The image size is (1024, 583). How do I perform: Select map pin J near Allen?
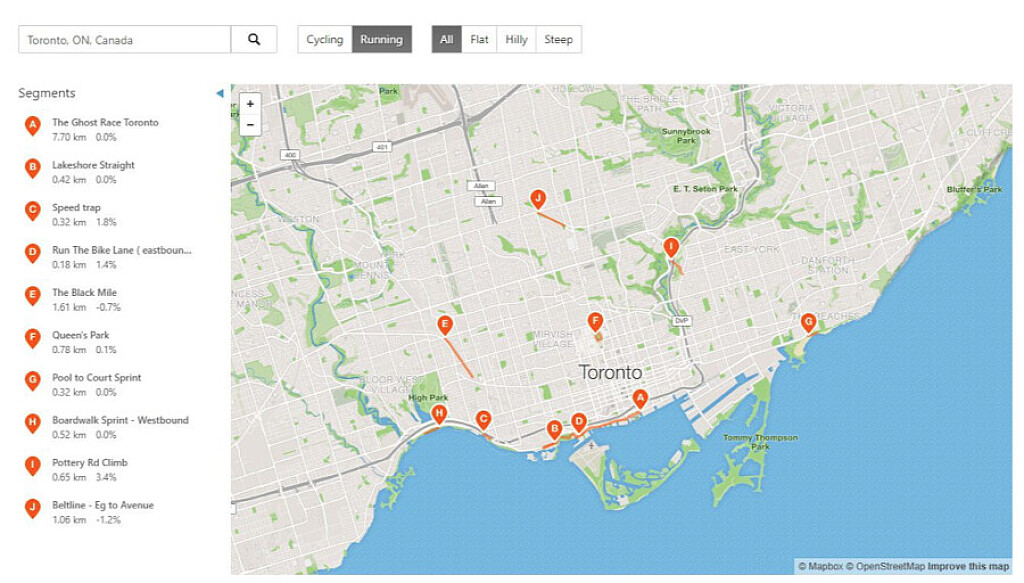[538, 197]
